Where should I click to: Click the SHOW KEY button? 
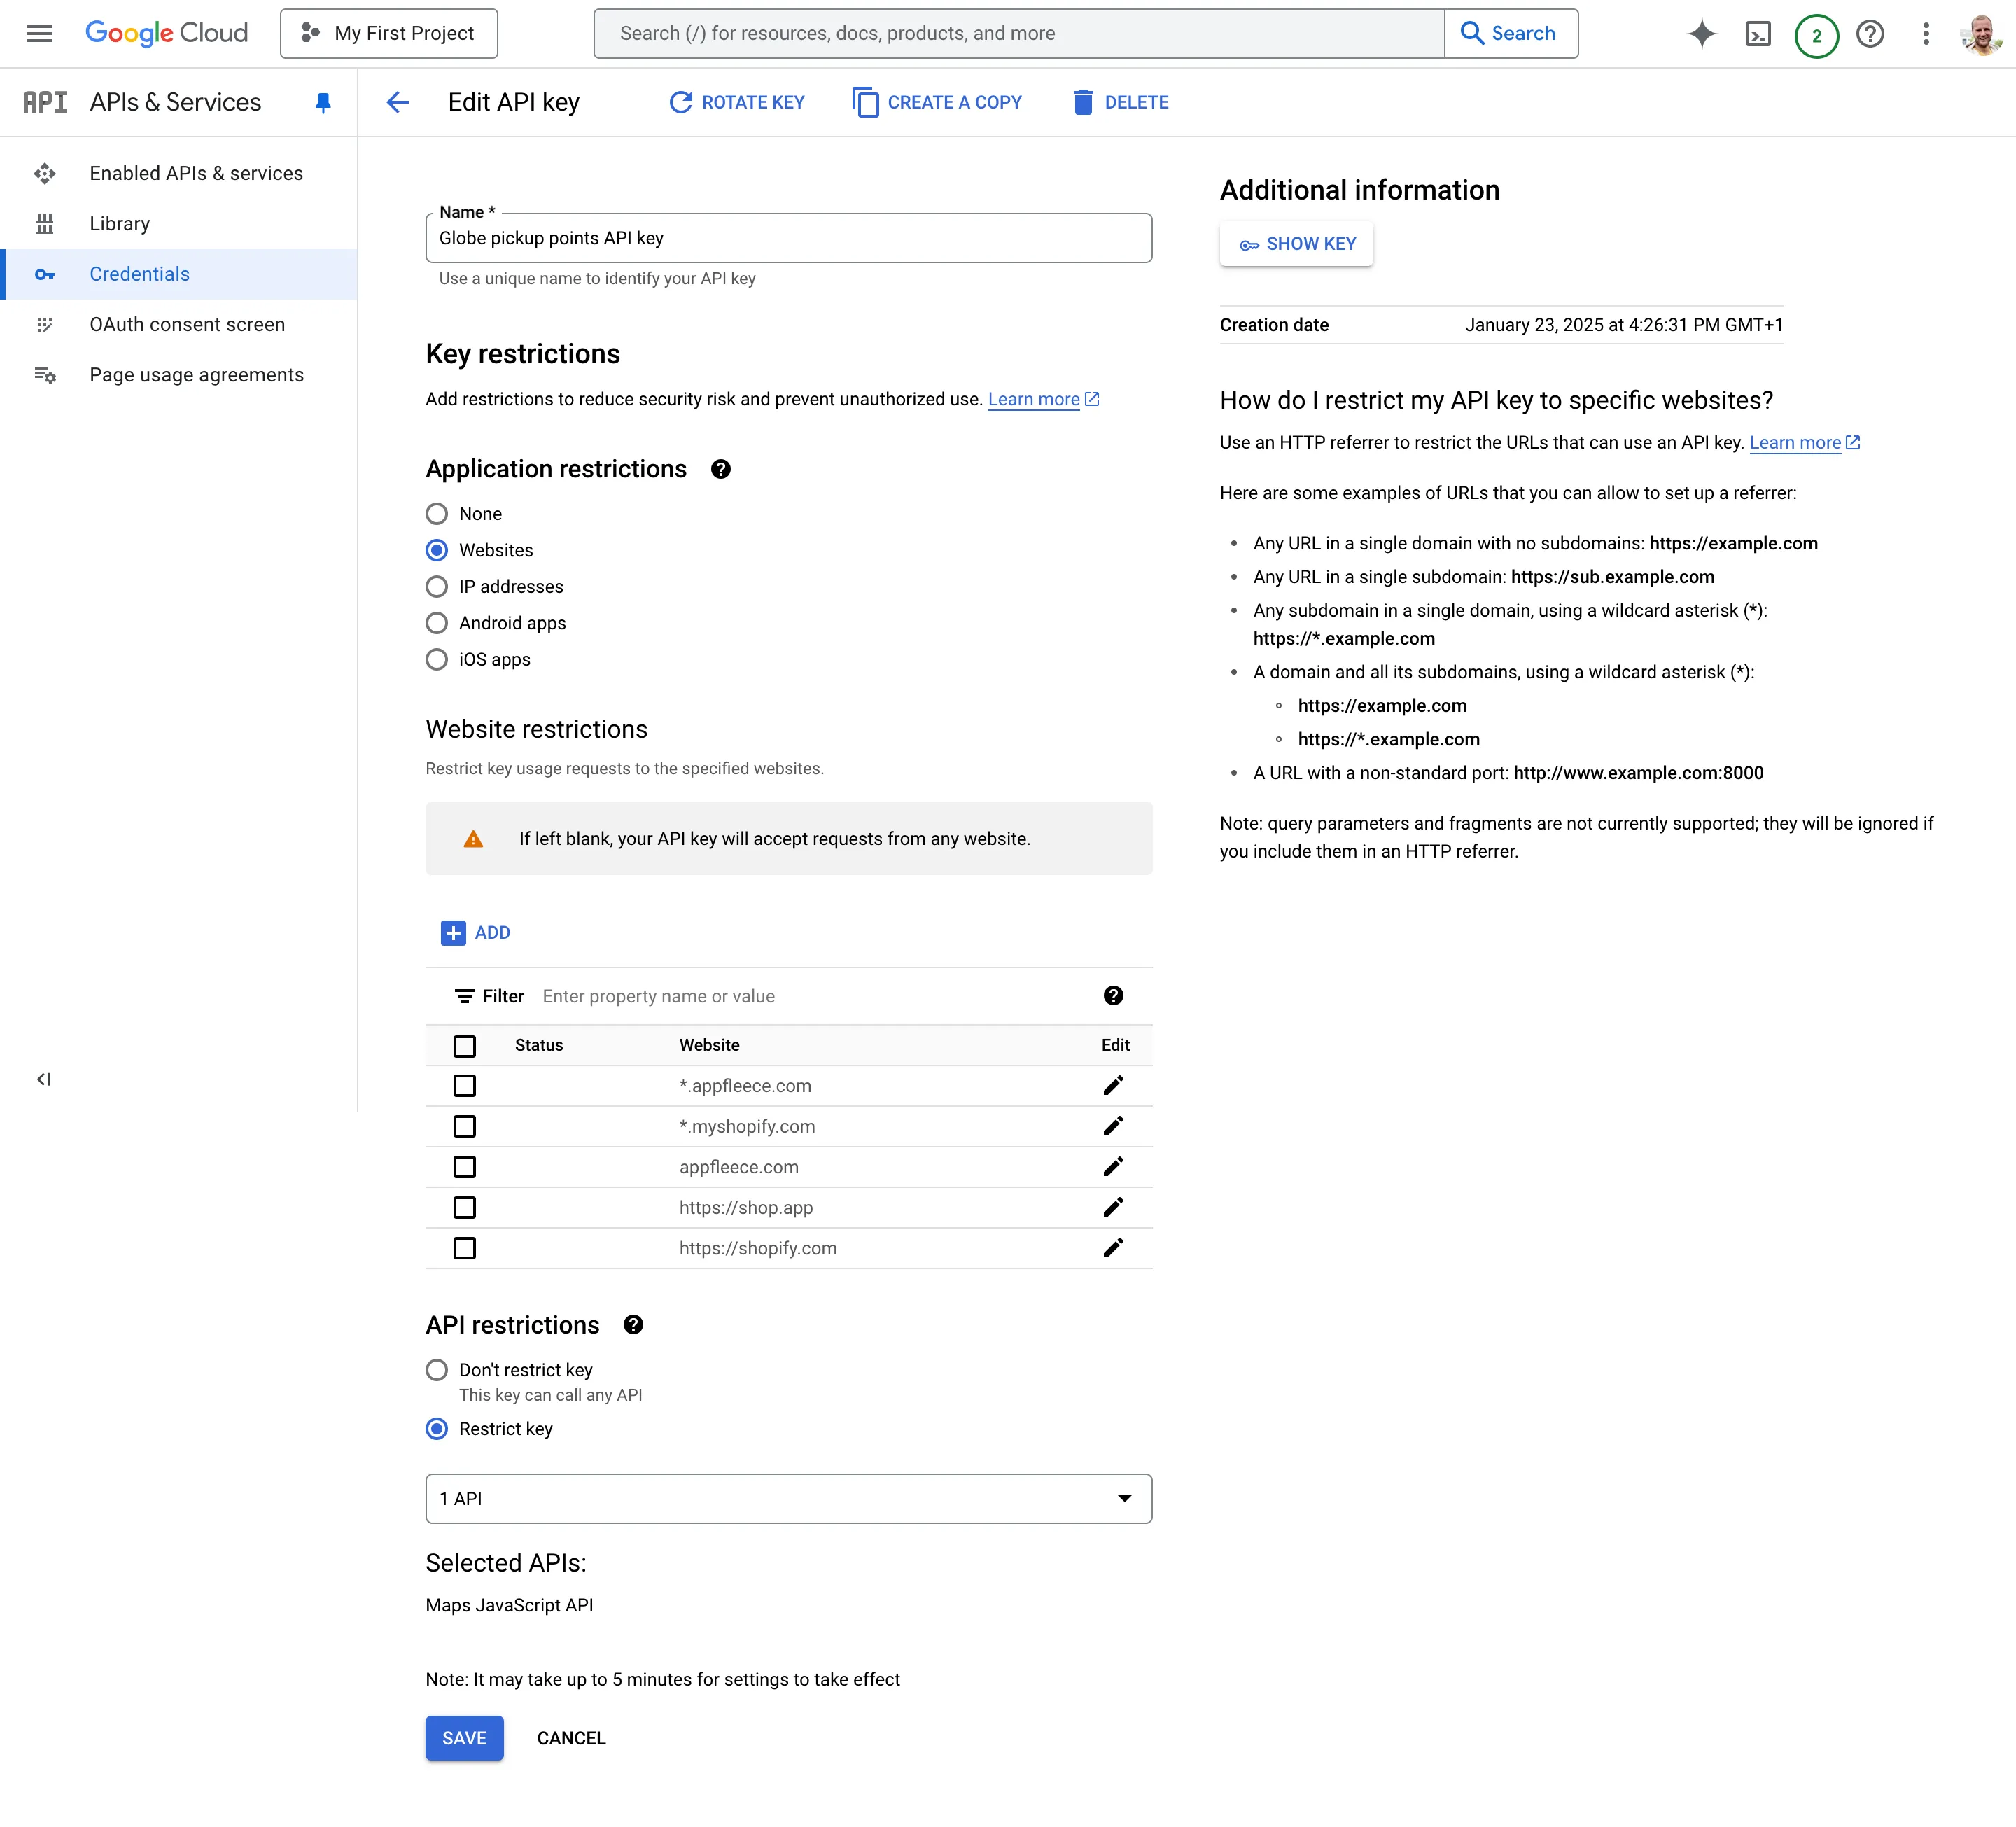pyautogui.click(x=1296, y=244)
